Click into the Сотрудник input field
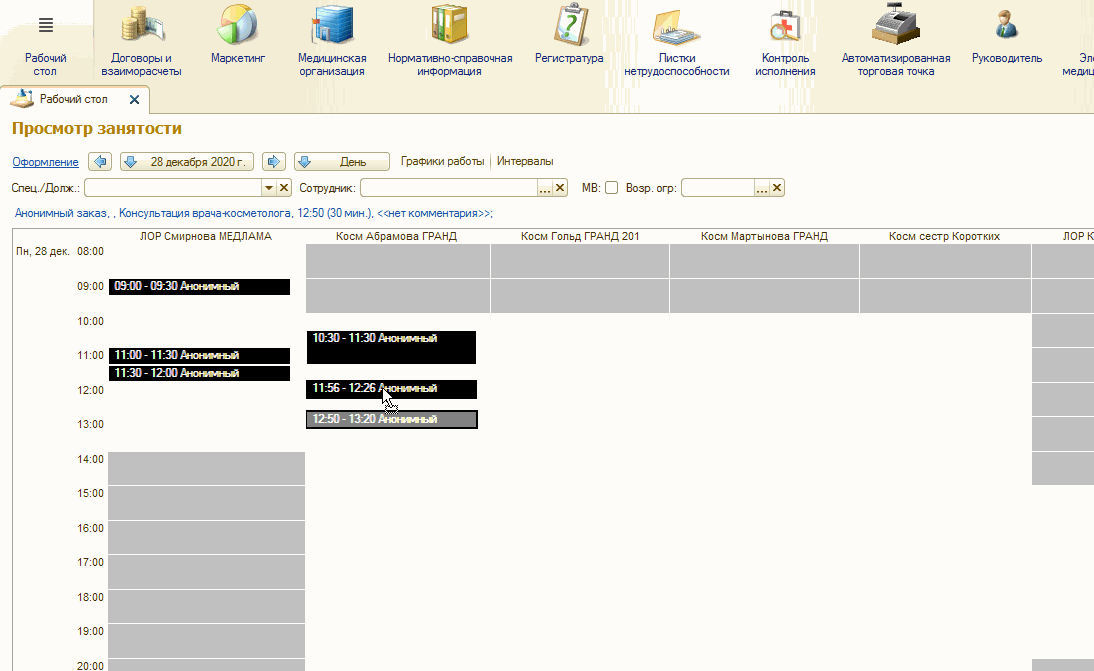1094x671 pixels. point(448,188)
